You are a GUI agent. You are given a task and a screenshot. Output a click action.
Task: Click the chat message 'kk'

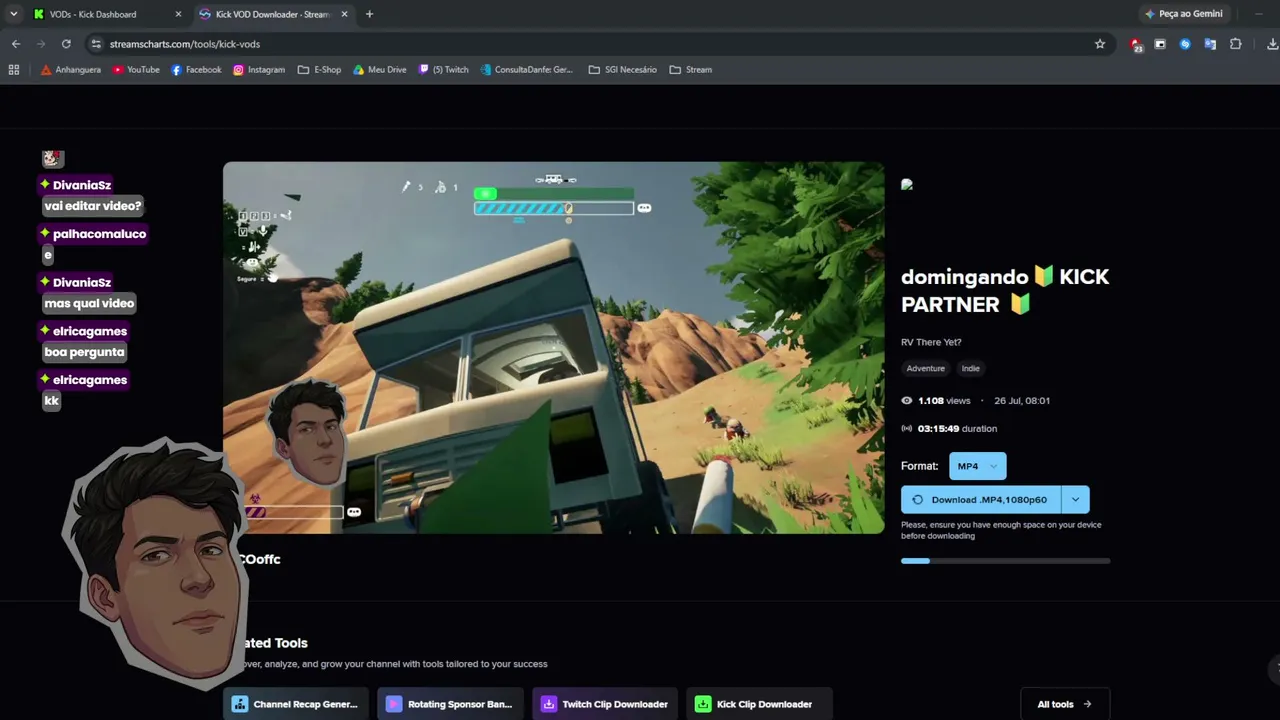51,400
